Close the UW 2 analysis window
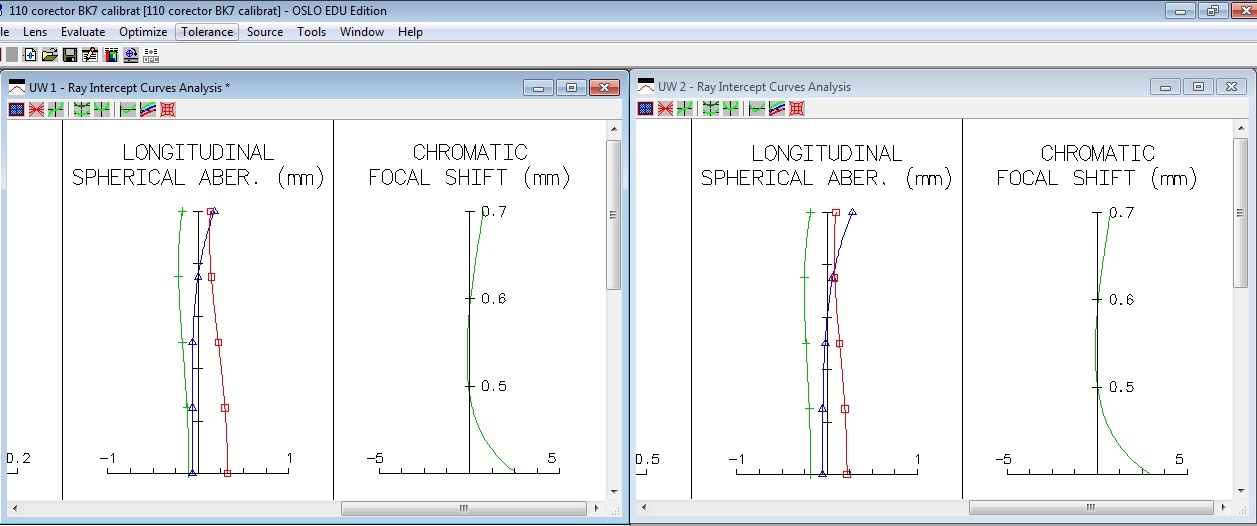The image size is (1257, 526). tap(1231, 88)
